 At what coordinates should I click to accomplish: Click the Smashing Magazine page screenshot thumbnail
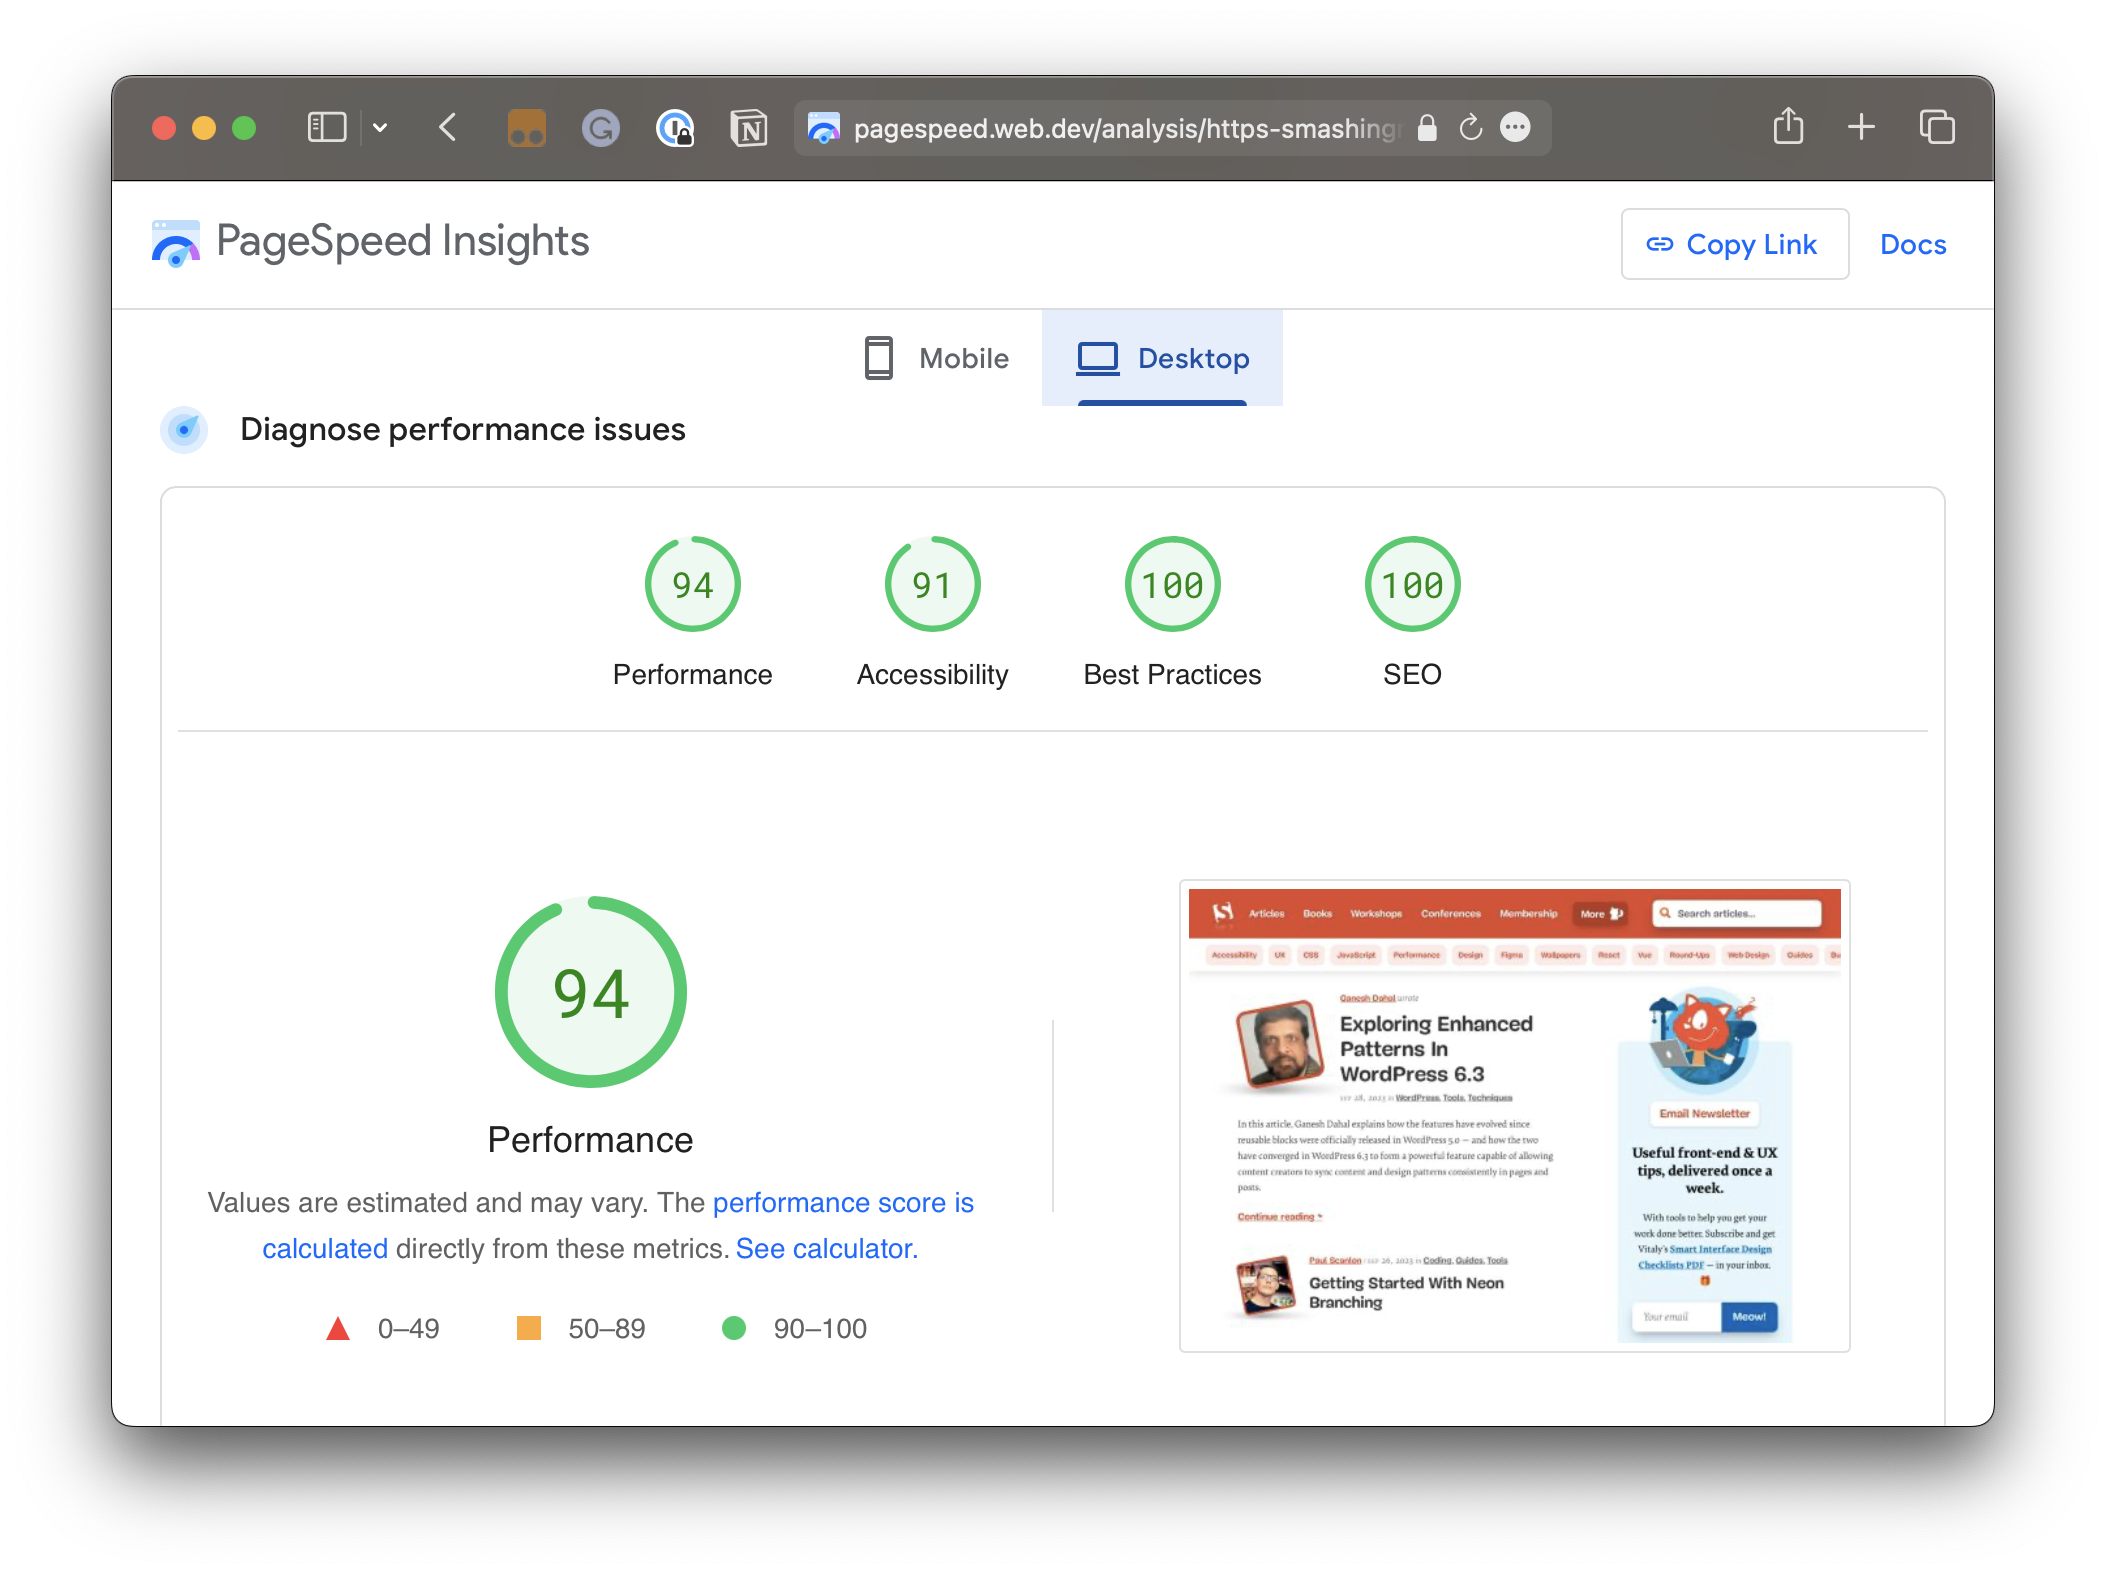click(1514, 1116)
